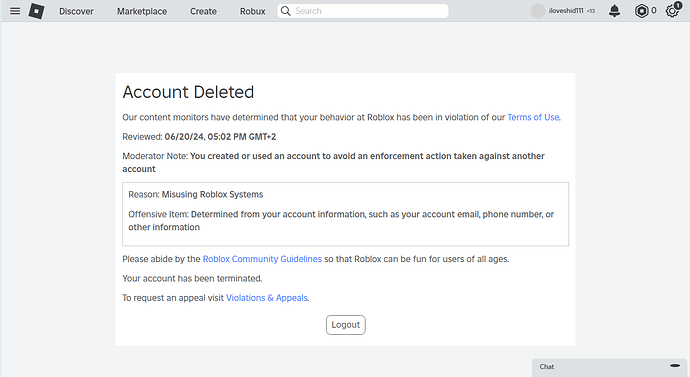Click the Roblox logo icon
Viewport: 690px width, 377px height.
37,11
